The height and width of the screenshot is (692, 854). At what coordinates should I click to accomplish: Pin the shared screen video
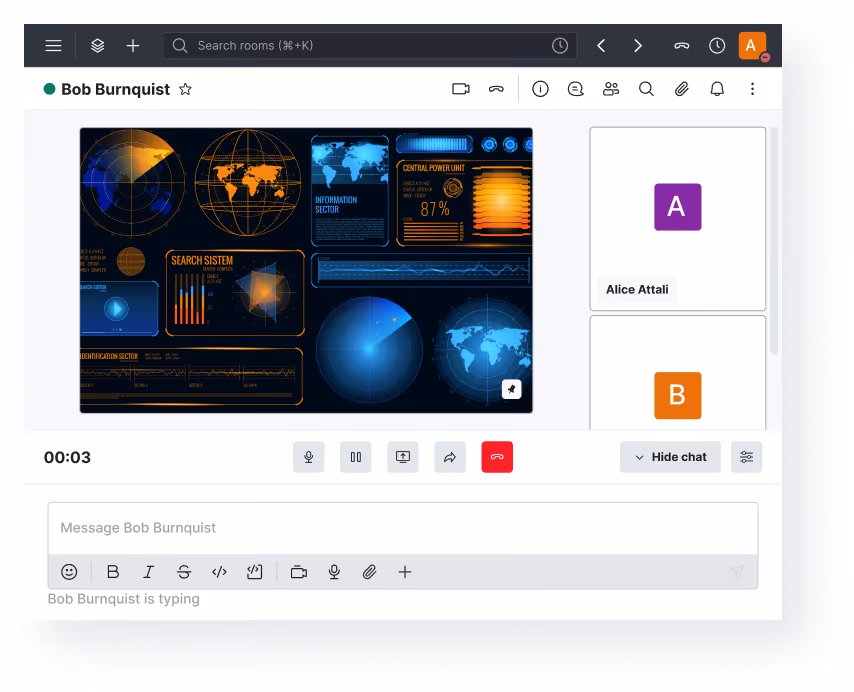[511, 389]
